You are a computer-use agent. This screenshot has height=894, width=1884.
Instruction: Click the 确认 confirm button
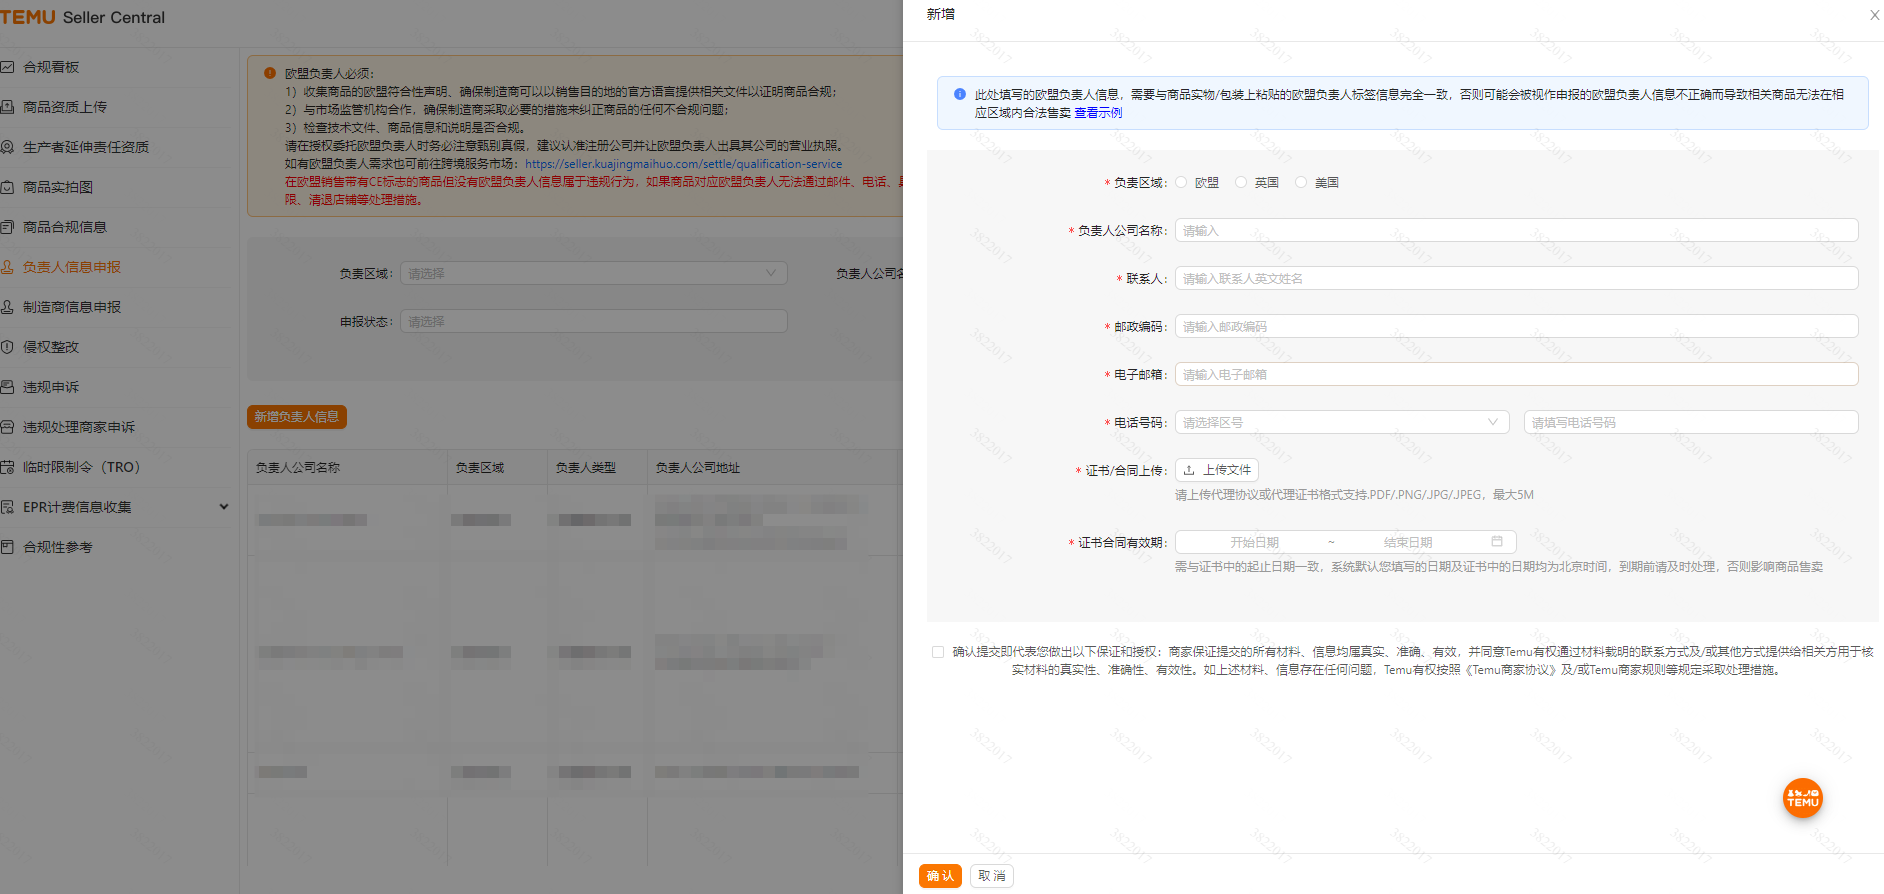point(940,876)
